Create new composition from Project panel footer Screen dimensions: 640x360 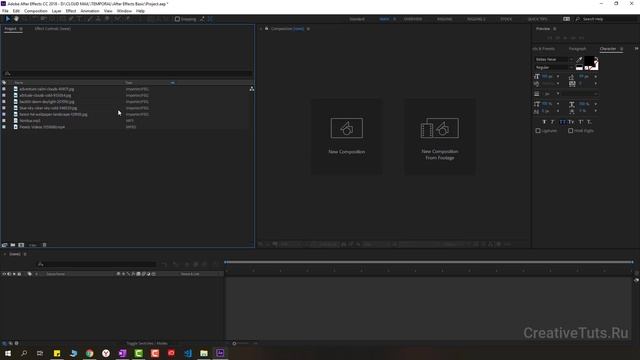(x=21, y=245)
